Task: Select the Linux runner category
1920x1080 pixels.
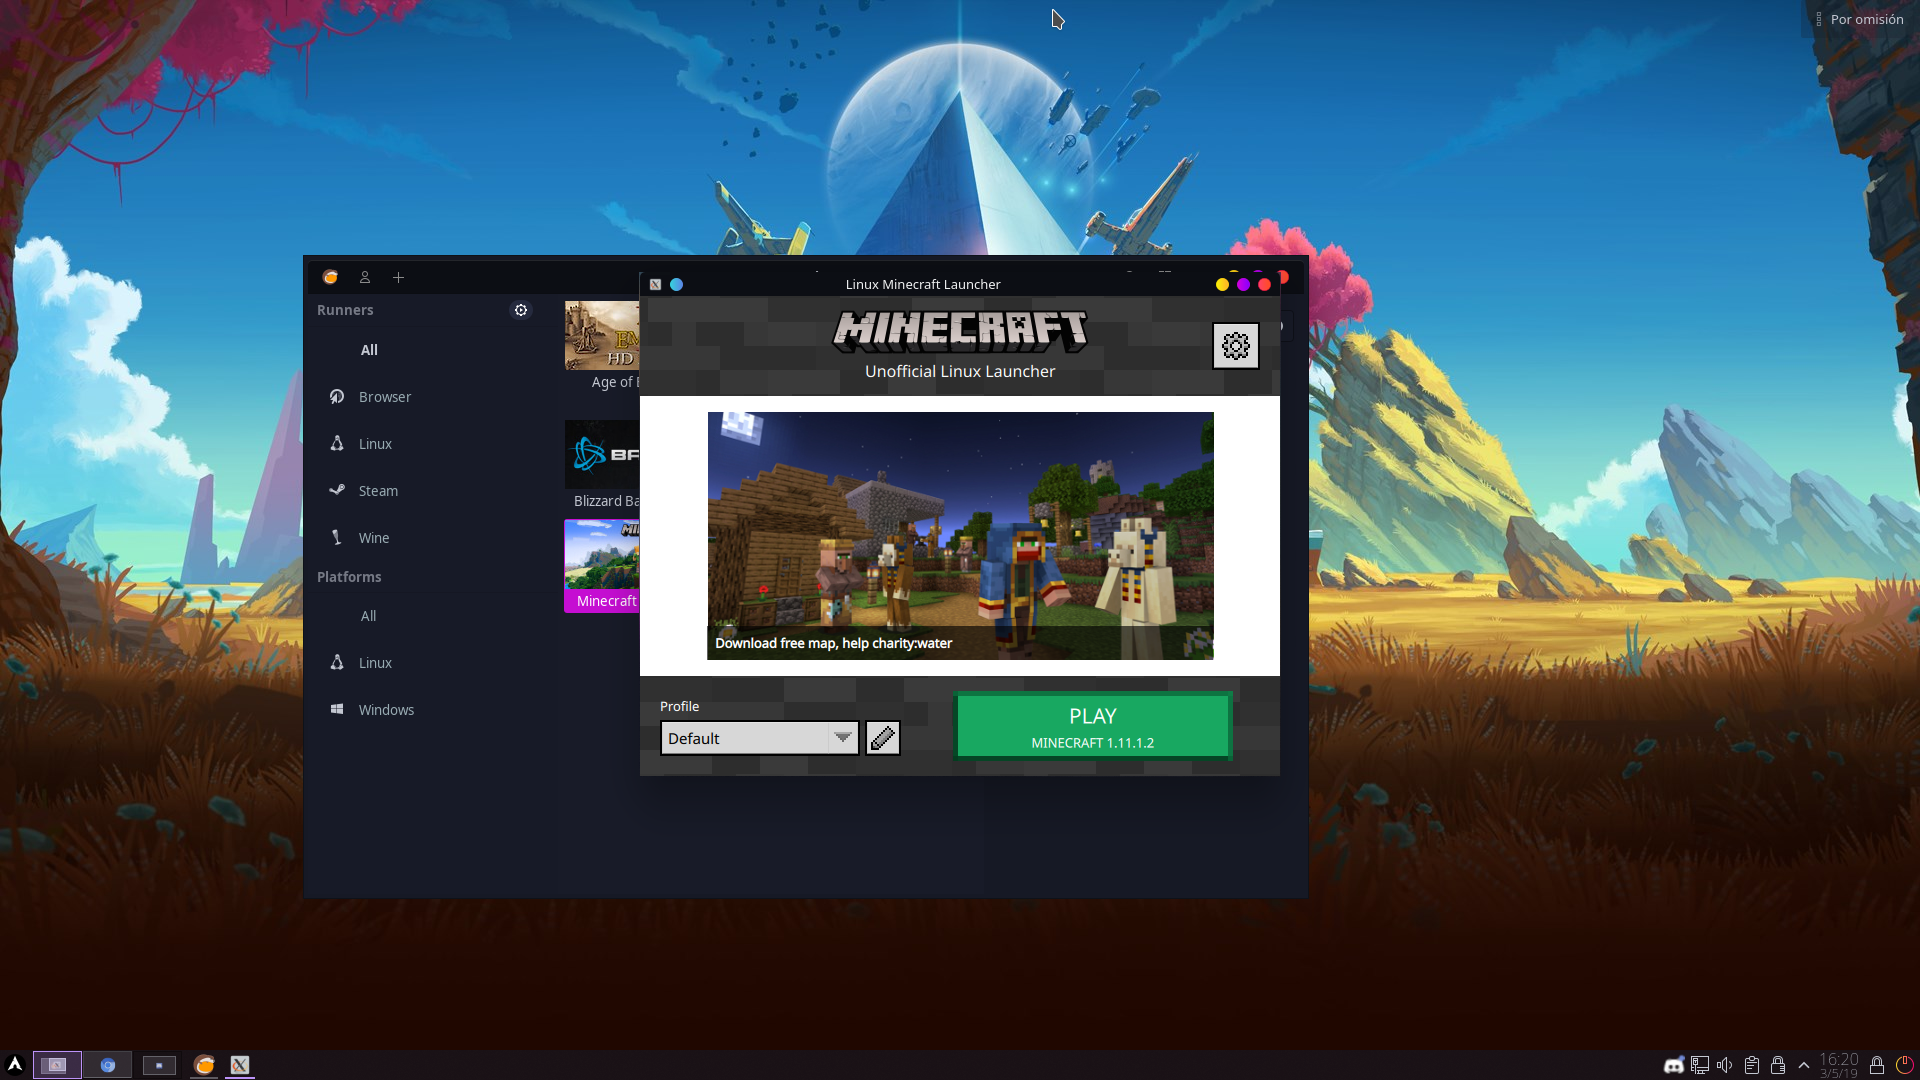Action: pyautogui.click(x=376, y=443)
